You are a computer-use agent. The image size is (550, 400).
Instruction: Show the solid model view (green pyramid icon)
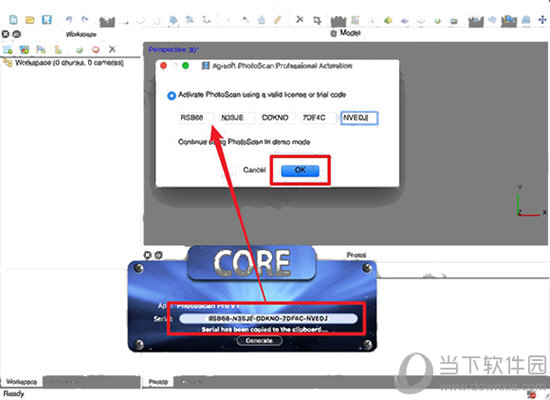point(388,20)
